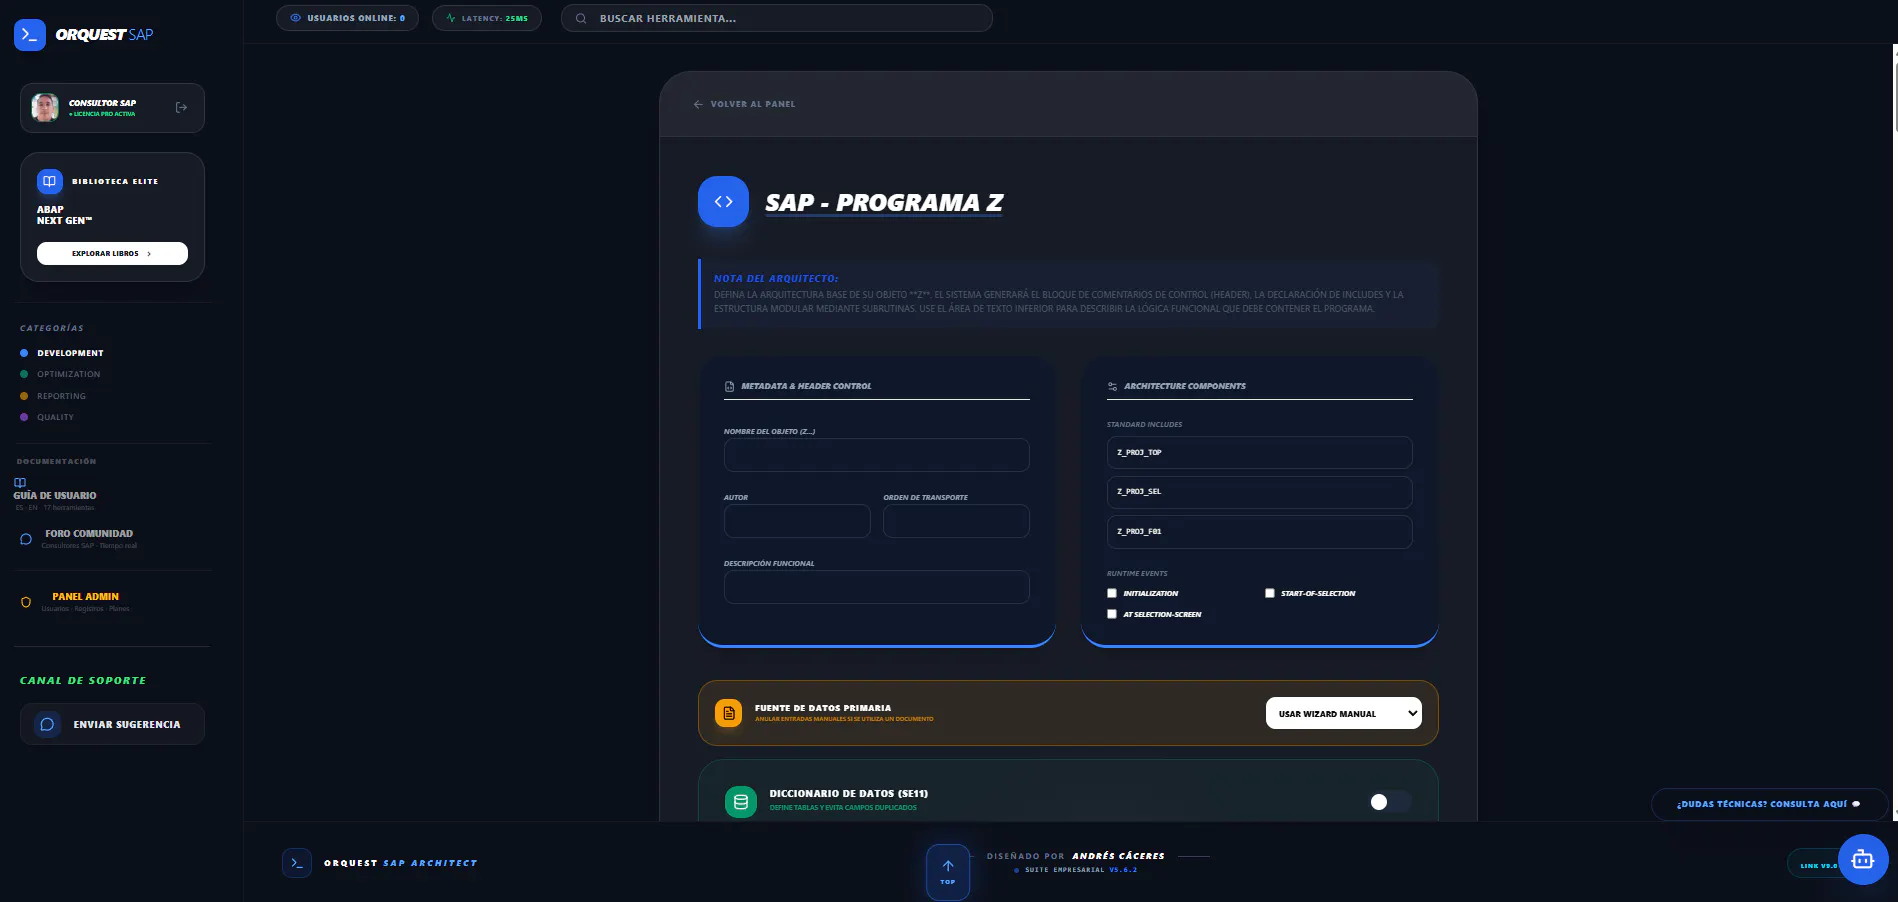1898x902 pixels.
Task: Click the Z_PROJ_SEL include field
Action: click(1259, 492)
